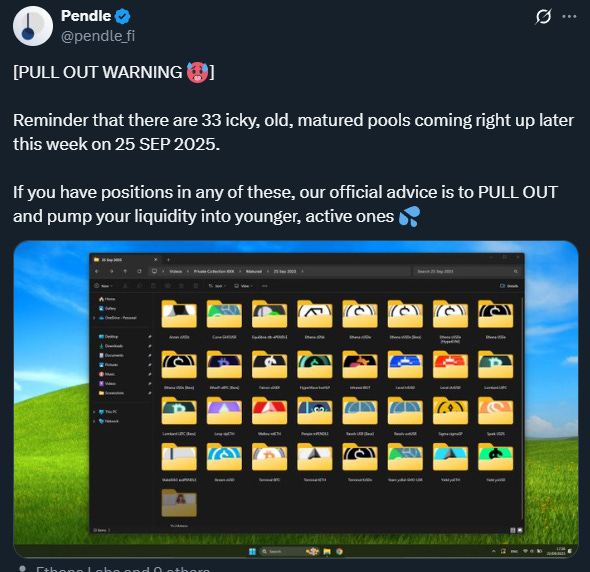Open the Pendle profile avatar

pos(33,26)
